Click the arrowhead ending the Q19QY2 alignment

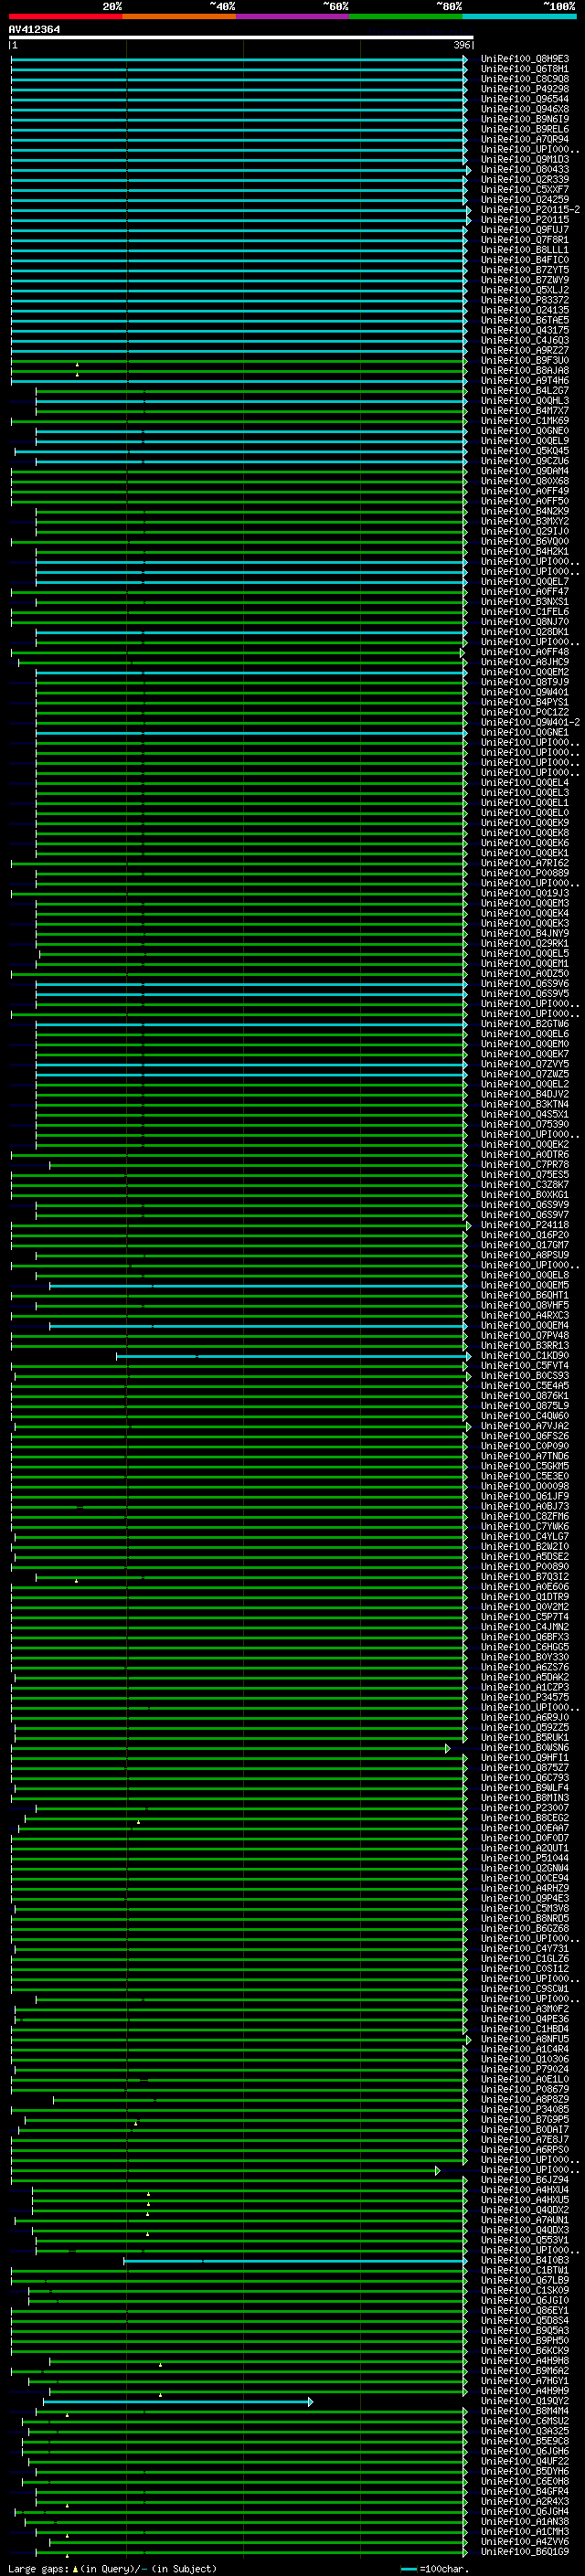tap(310, 2402)
